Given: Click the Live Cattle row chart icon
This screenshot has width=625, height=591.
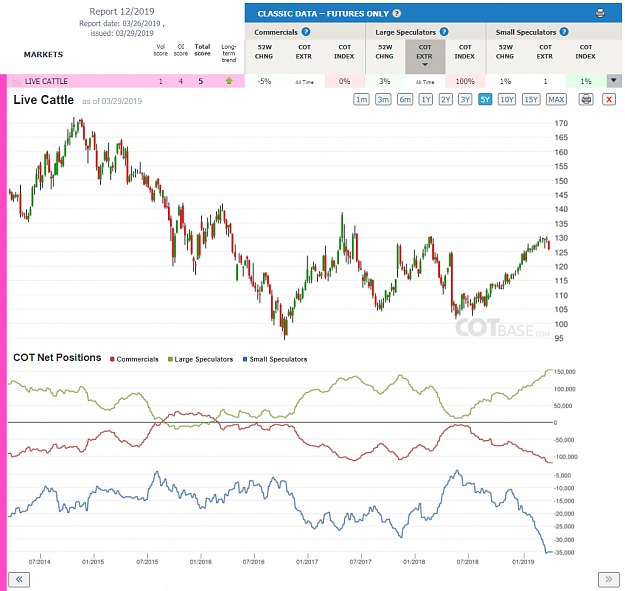Looking at the screenshot, I should tap(16, 81).
